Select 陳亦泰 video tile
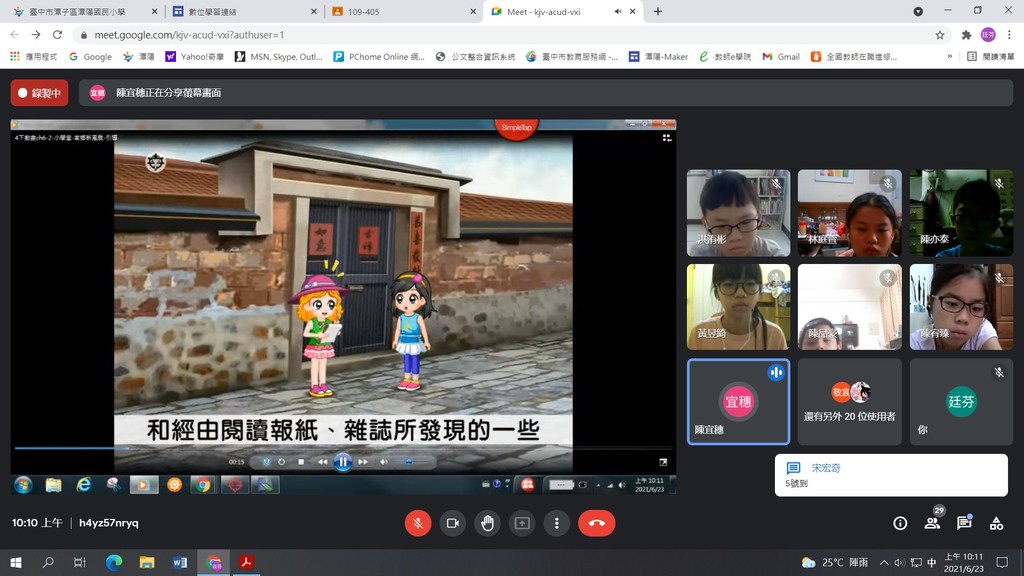1024x576 pixels. pos(961,213)
